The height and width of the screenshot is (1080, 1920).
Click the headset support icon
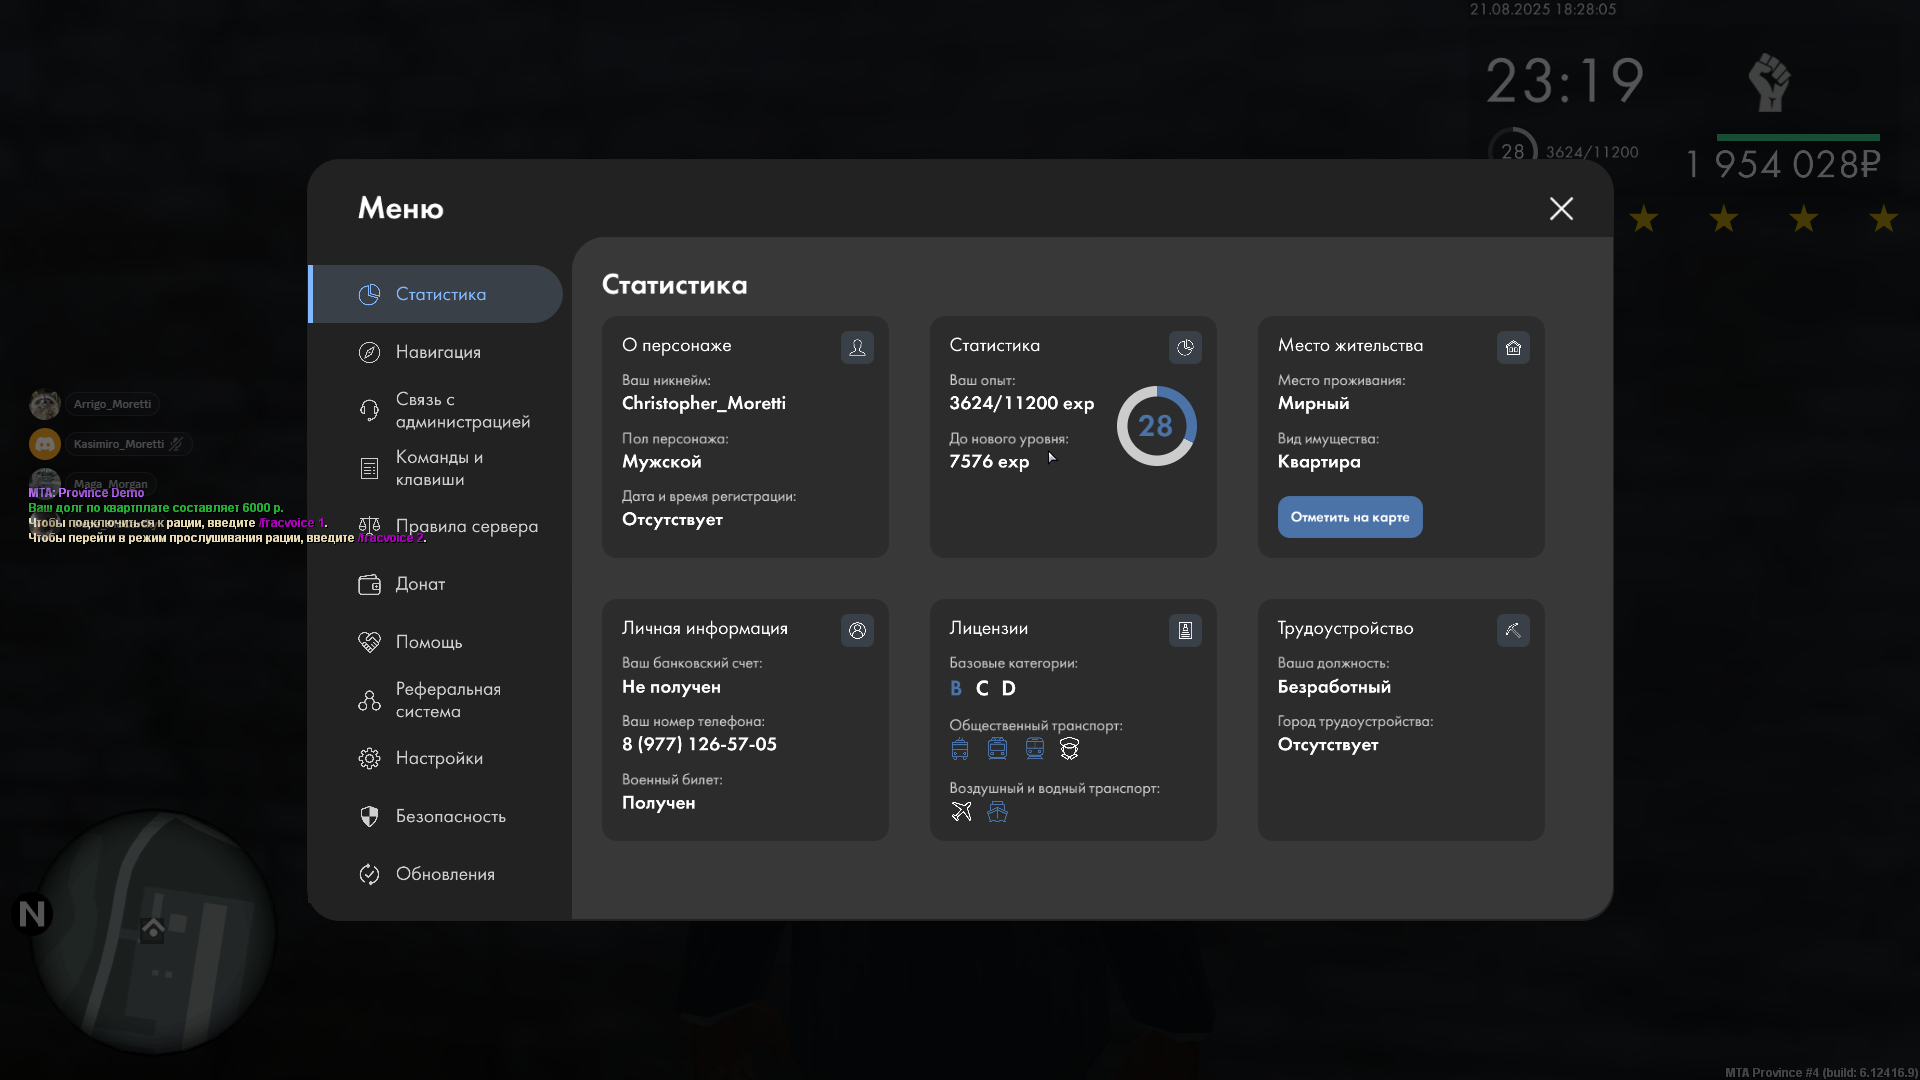click(369, 410)
